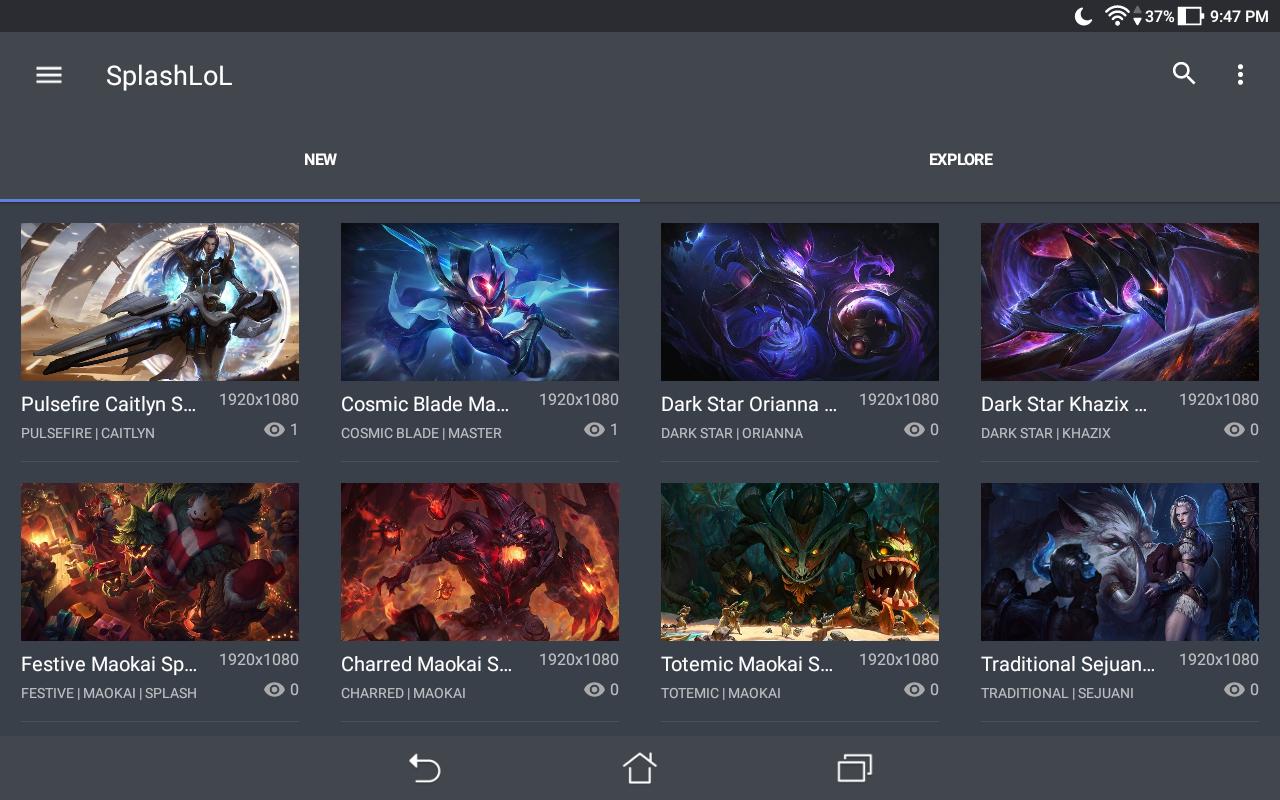Open the three-dot overflow menu
The image size is (1280, 800).
coord(1240,74)
